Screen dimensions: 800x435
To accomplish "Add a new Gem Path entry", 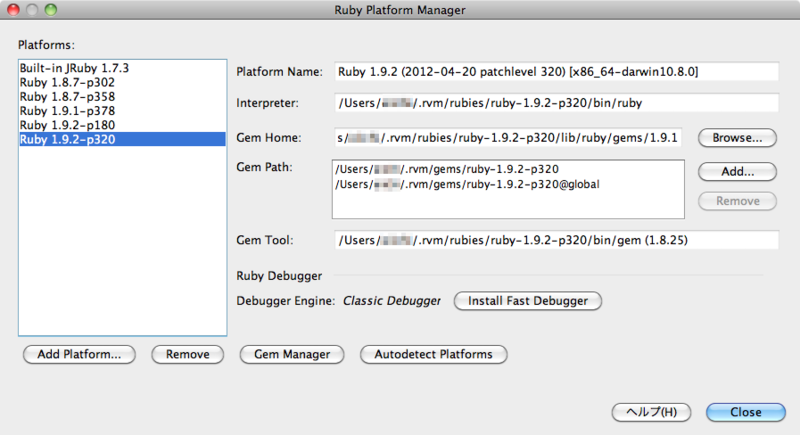I will [x=737, y=171].
